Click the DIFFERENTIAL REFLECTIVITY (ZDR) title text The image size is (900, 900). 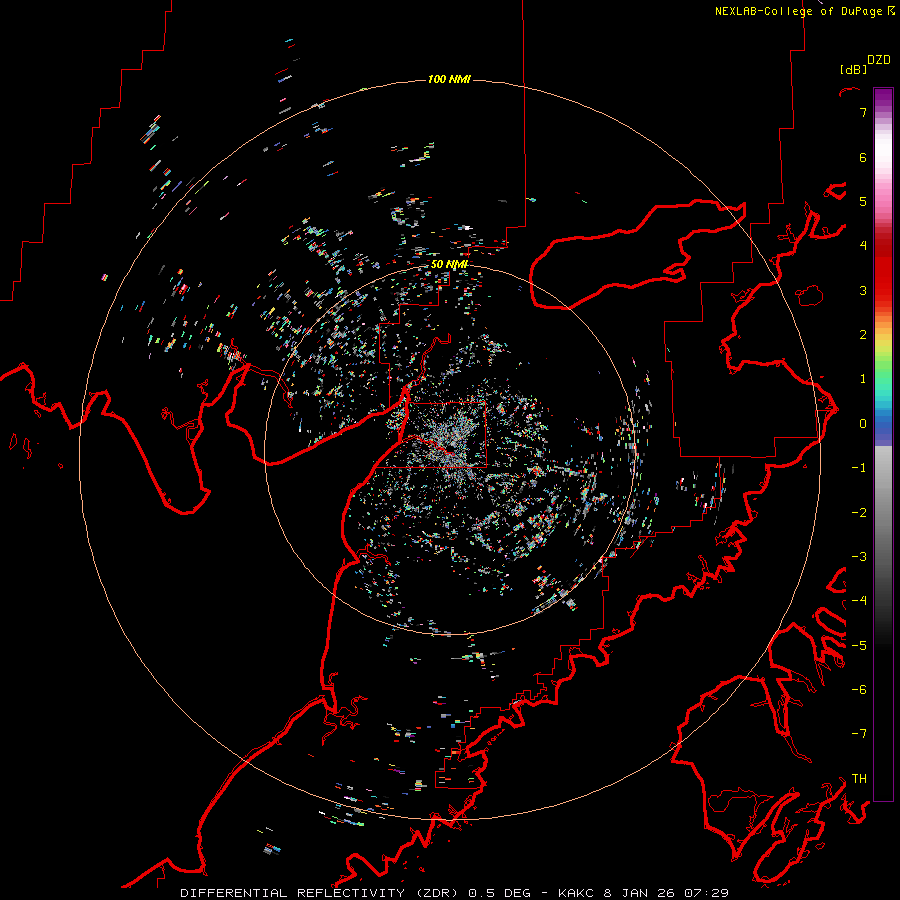[x=320, y=893]
